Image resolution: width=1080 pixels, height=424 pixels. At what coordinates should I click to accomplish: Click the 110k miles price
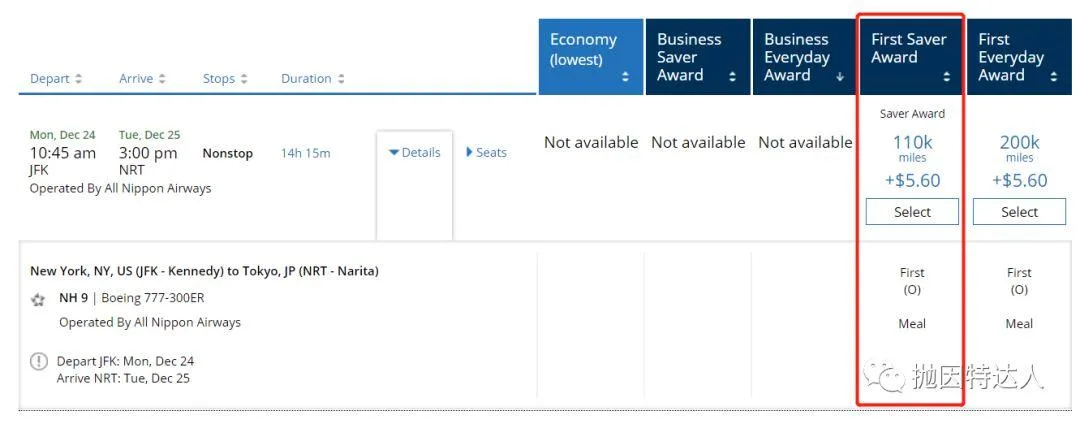pyautogui.click(x=912, y=143)
